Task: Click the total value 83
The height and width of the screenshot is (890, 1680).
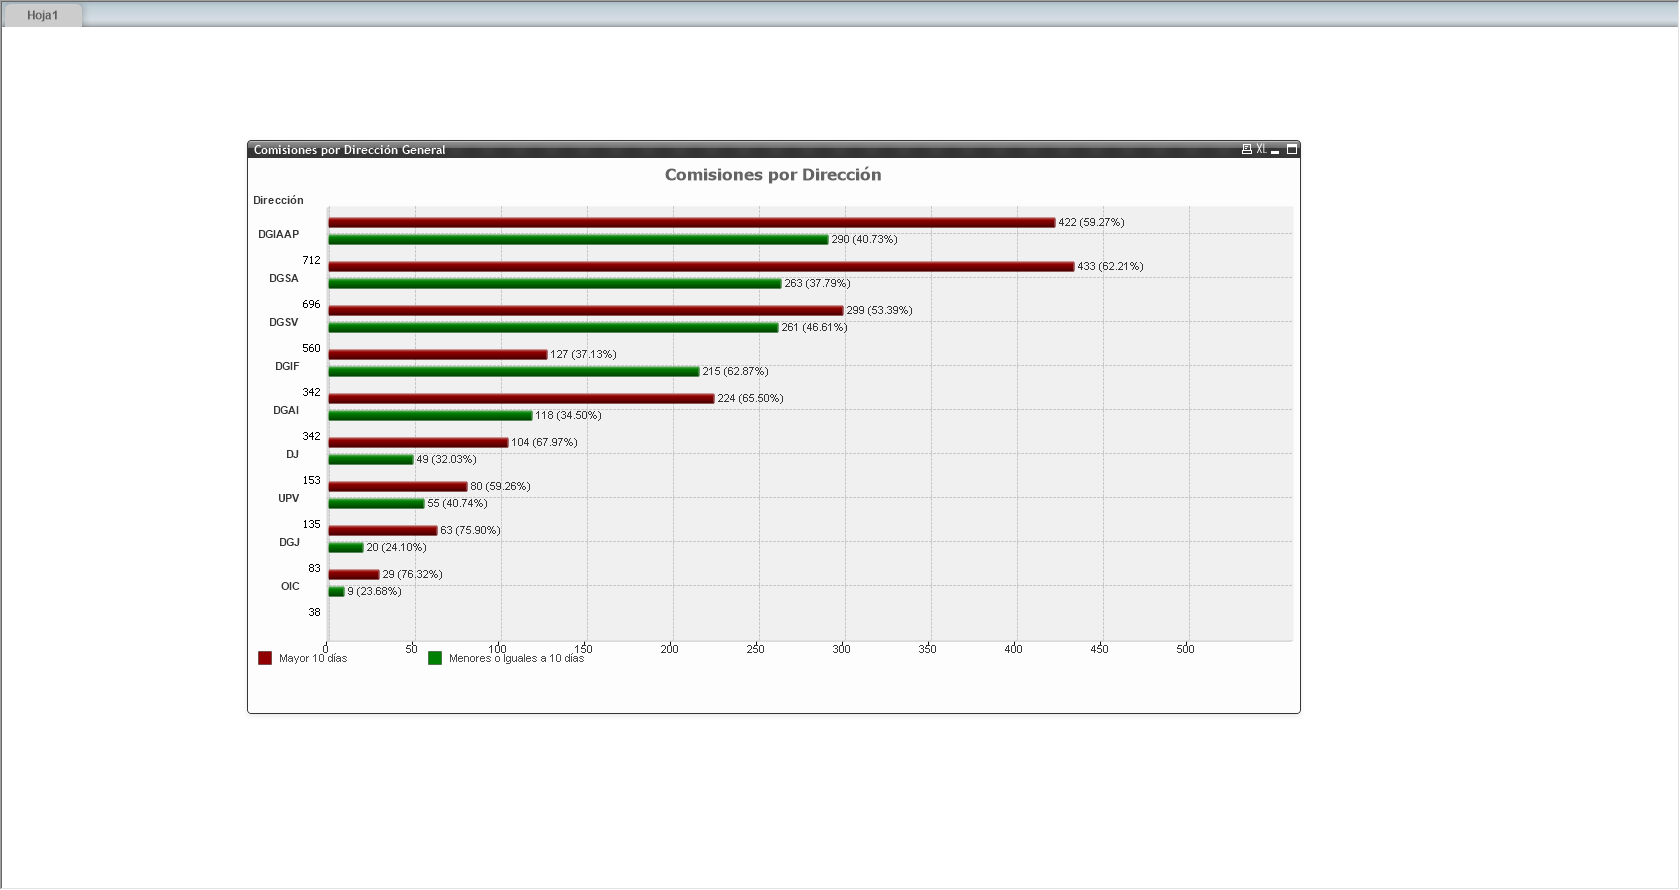Action: pyautogui.click(x=314, y=568)
